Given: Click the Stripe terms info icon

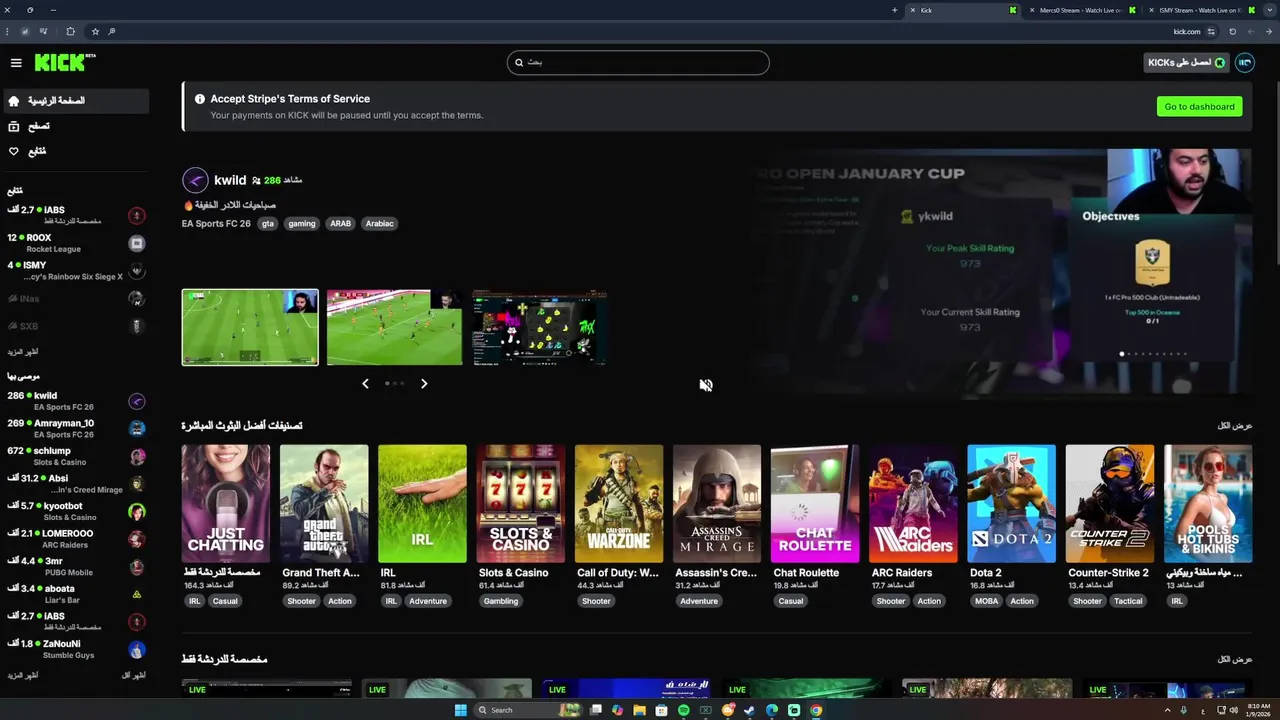Looking at the screenshot, I should tap(200, 99).
